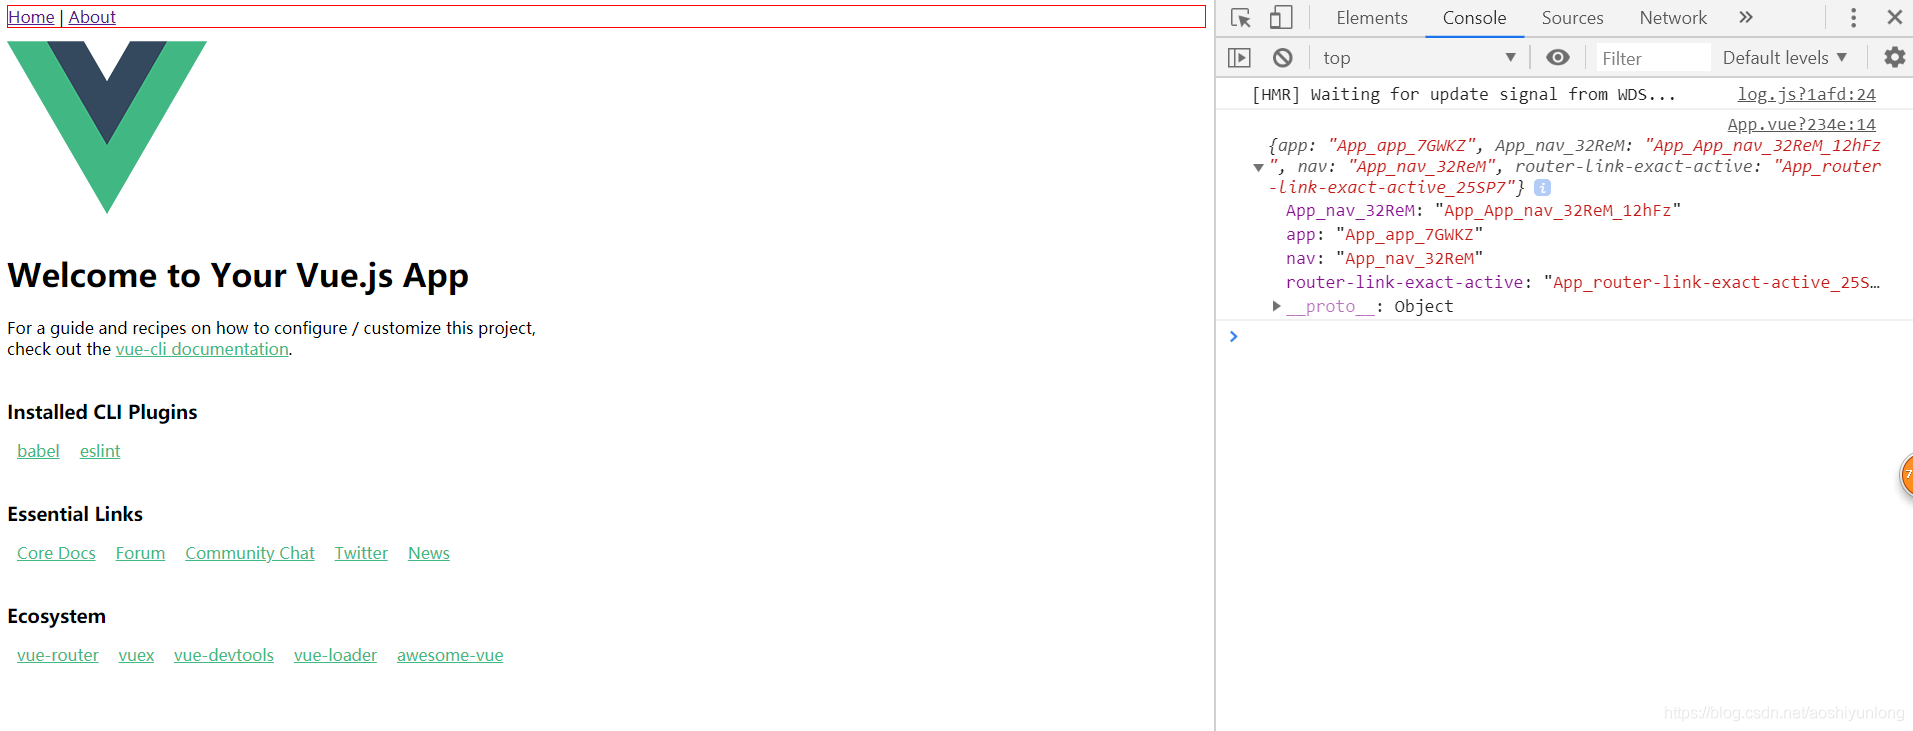Toggle the device toolbar icon
This screenshot has height=731, width=1913.
(x=1281, y=18)
